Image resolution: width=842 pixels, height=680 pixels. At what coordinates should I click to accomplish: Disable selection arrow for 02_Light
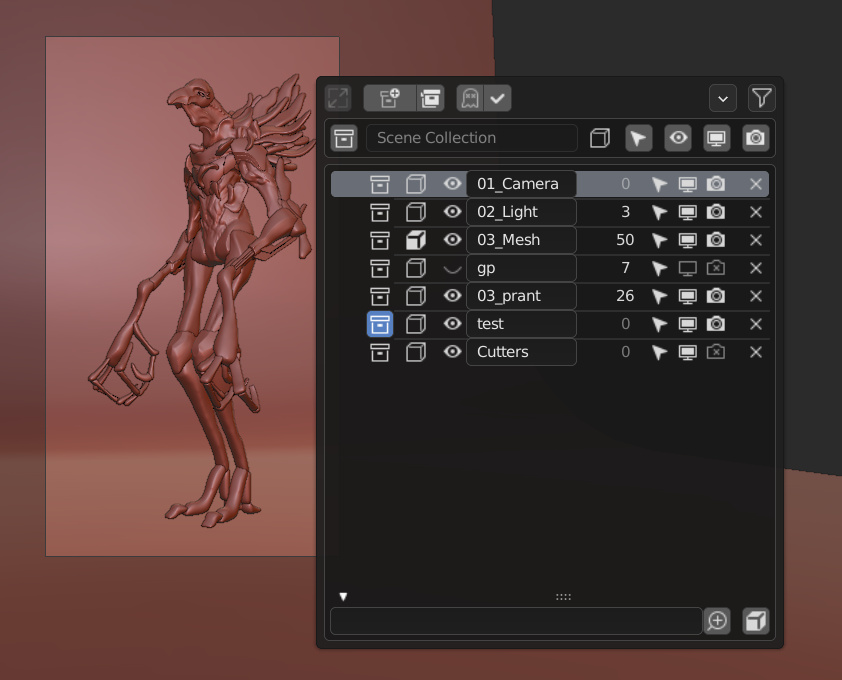pyautogui.click(x=659, y=212)
